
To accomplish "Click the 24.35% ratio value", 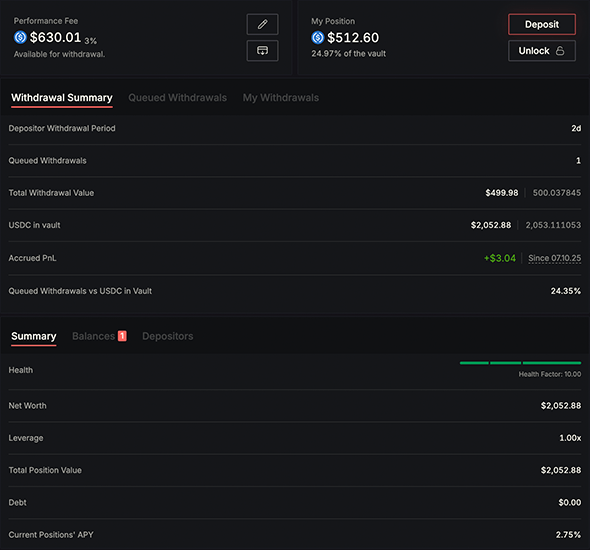I will [x=566, y=291].
